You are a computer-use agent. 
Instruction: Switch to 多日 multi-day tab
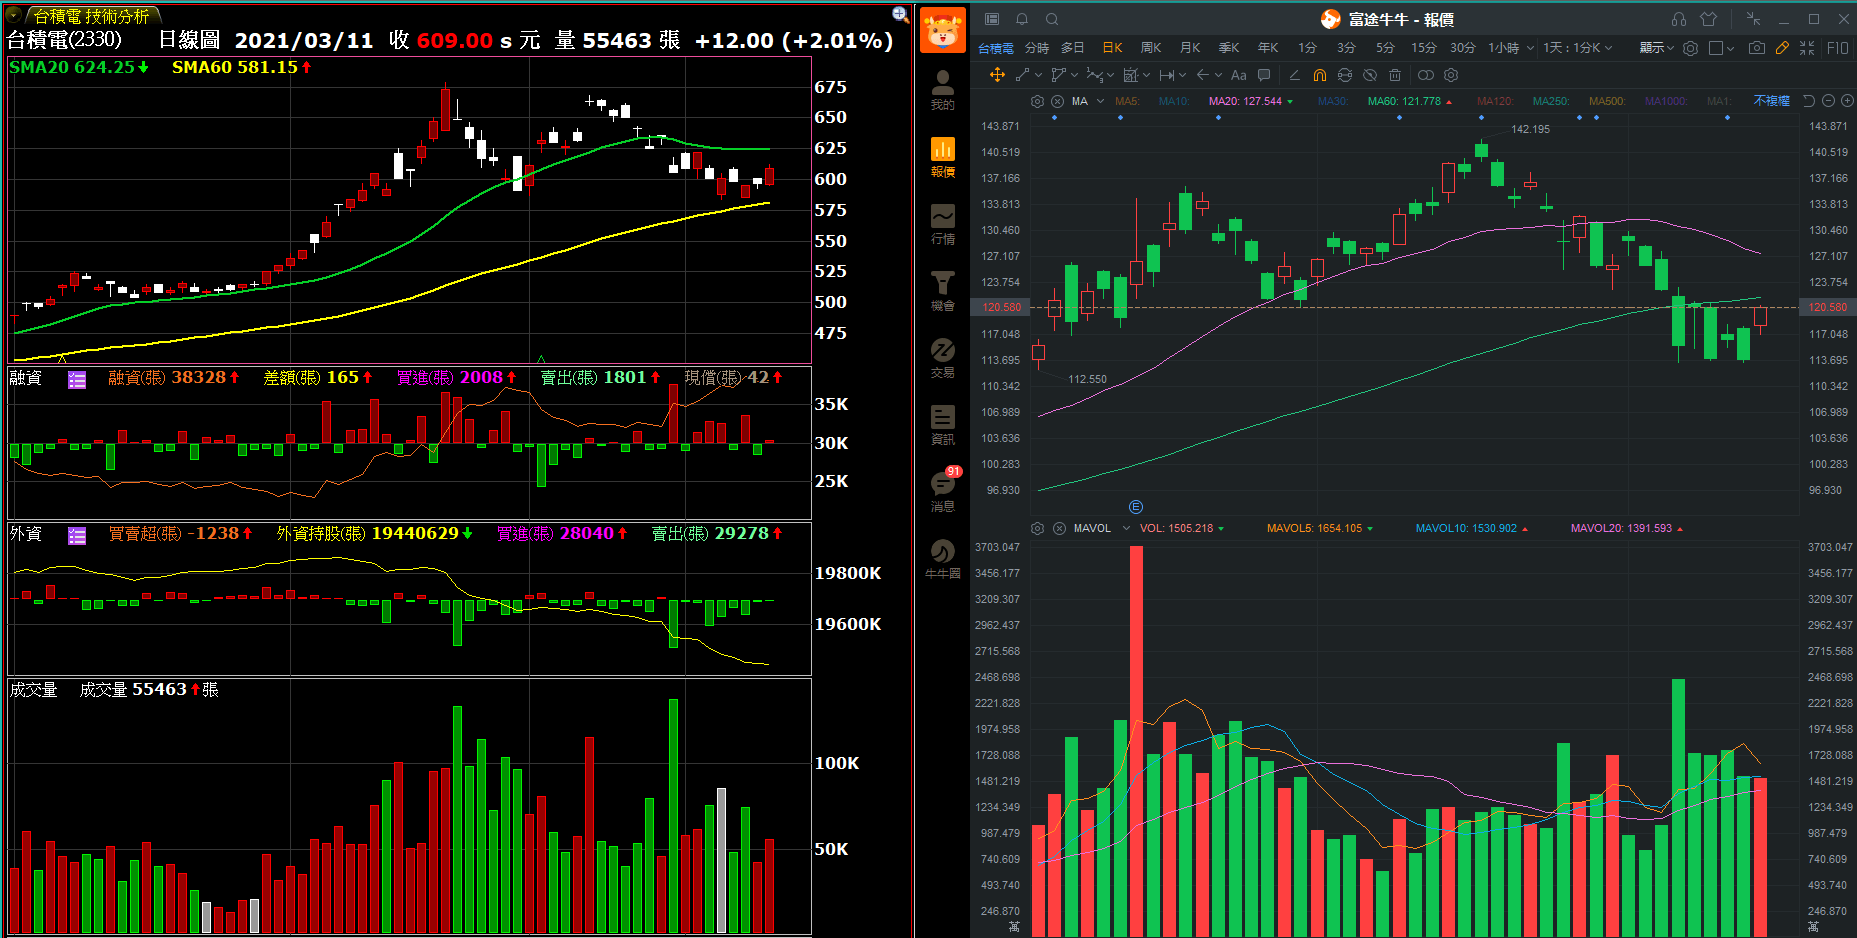[x=1073, y=48]
